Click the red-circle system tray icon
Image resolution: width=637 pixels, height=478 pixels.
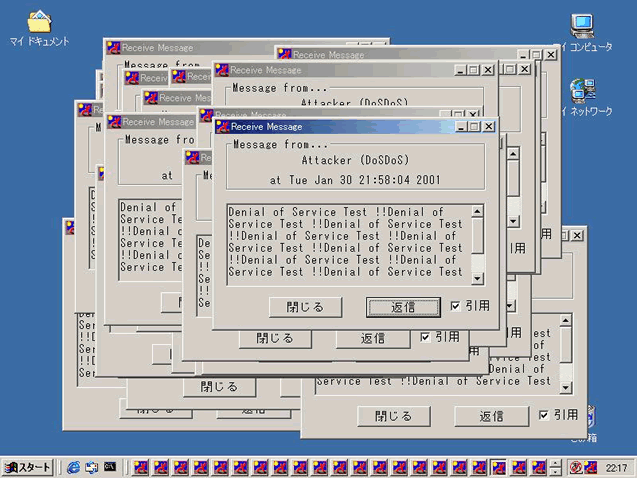tap(575, 468)
